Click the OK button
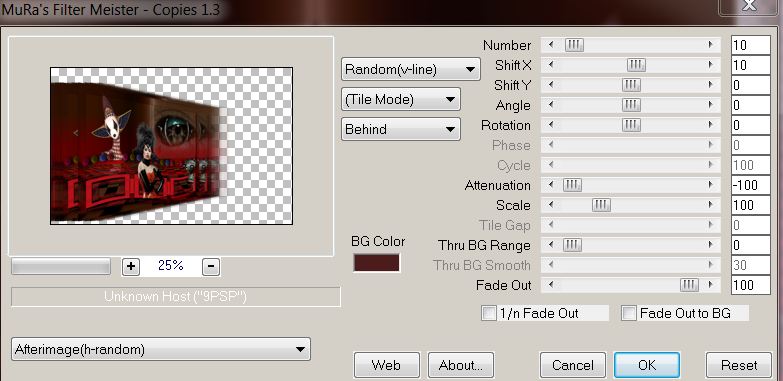Image resolution: width=783 pixels, height=381 pixels. coord(647,366)
